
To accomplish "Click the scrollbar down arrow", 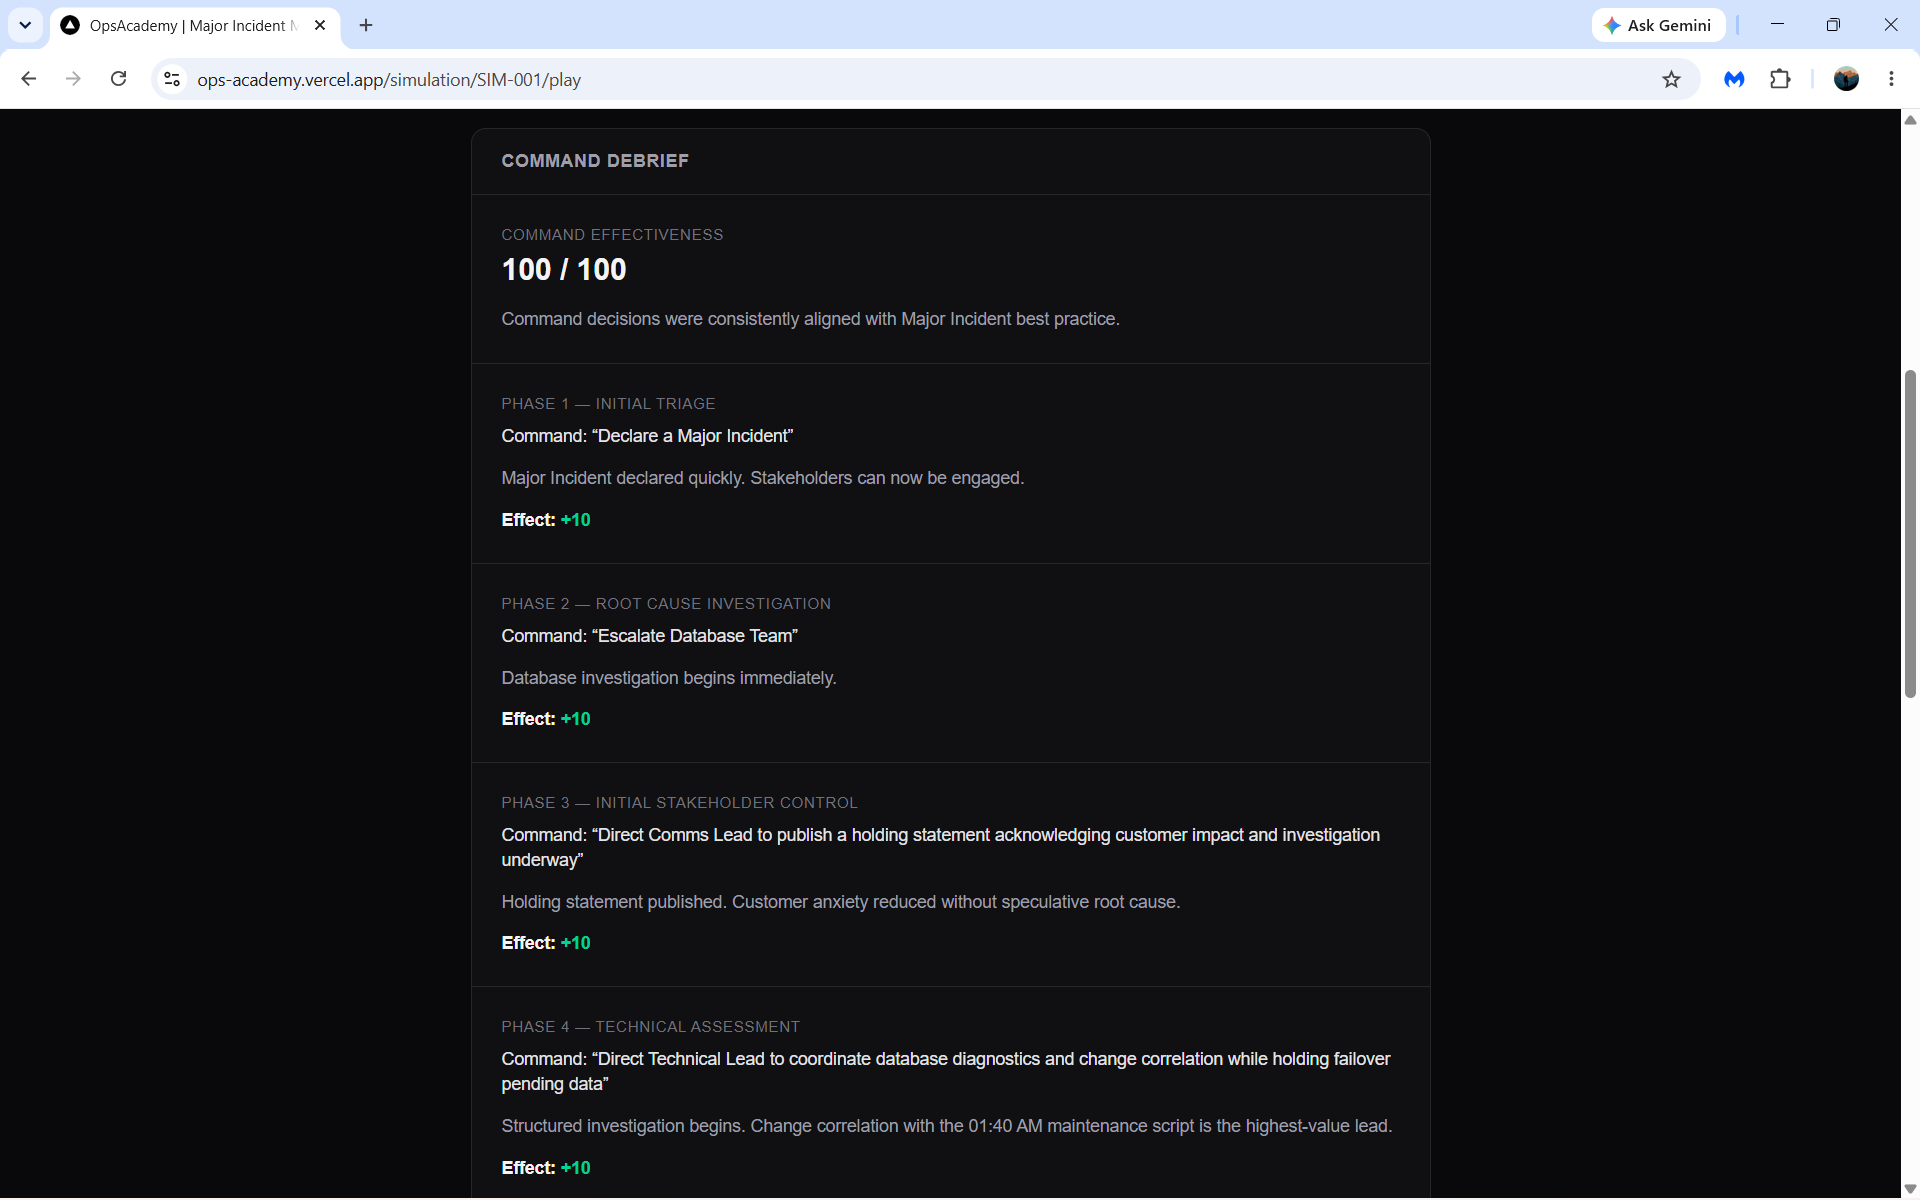I will coord(1910,1188).
